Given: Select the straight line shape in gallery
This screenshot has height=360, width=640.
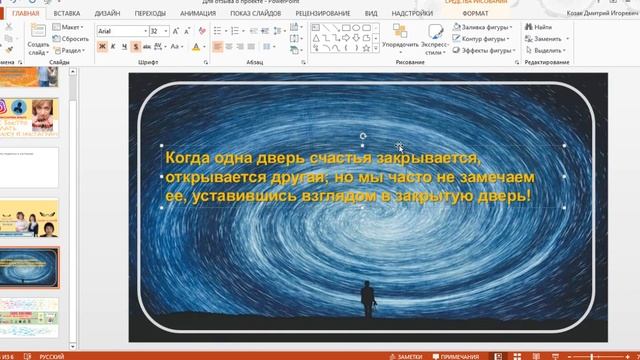Looking at the screenshot, I should [326, 28].
